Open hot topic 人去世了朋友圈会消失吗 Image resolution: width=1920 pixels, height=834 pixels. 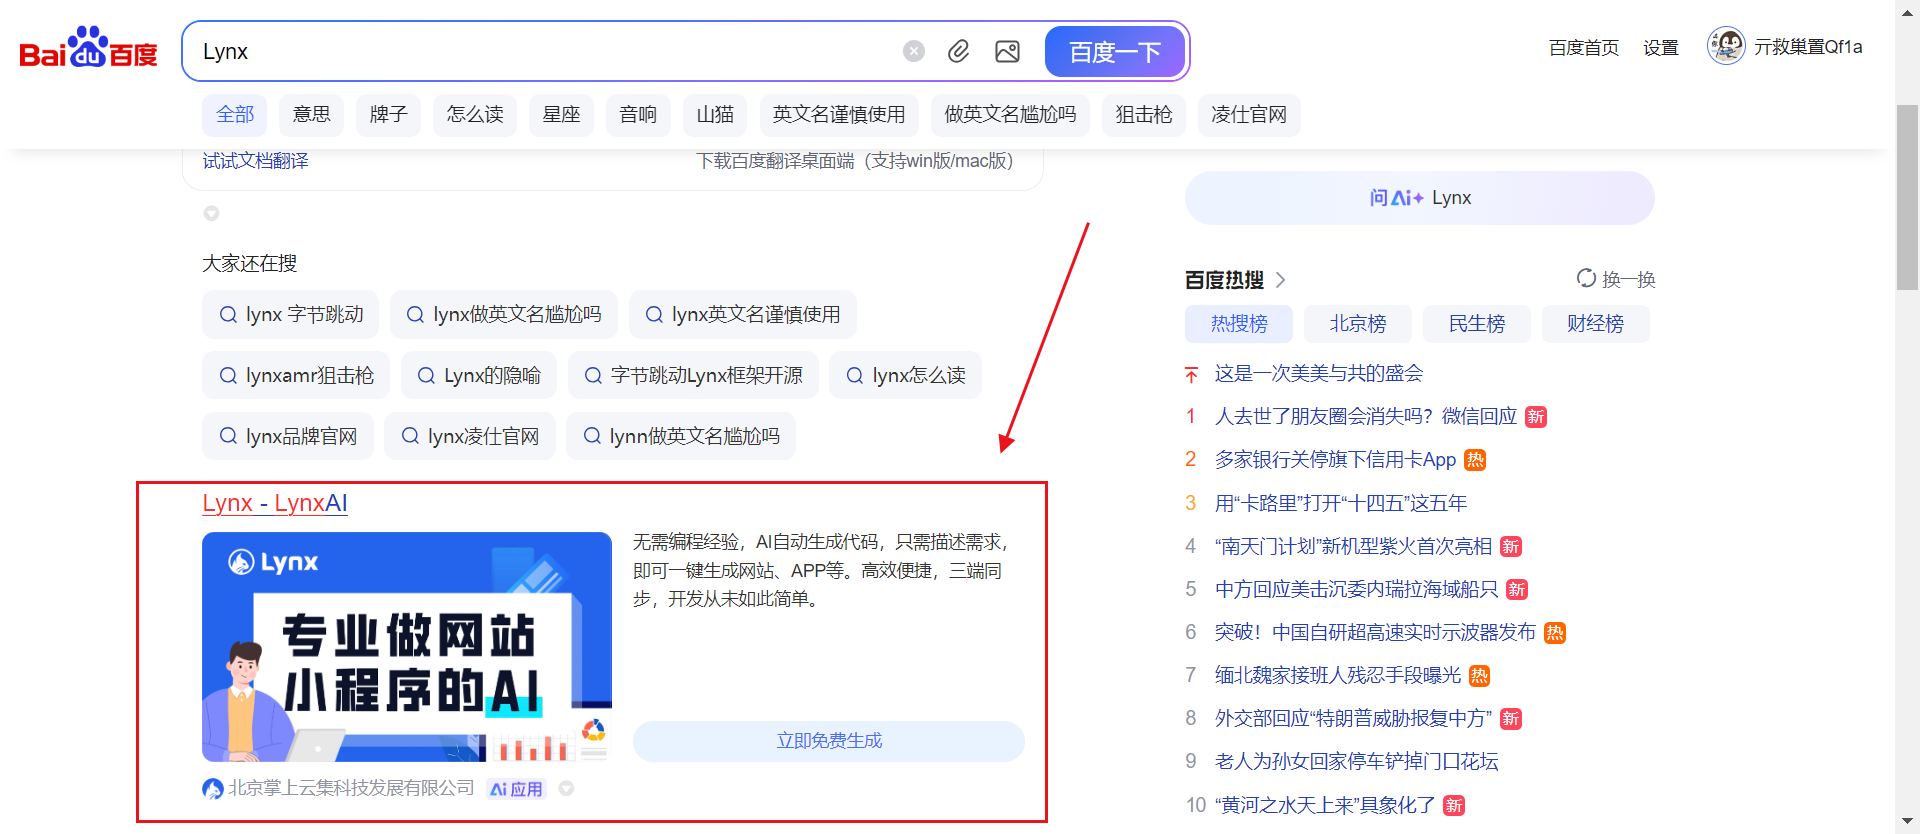tap(1366, 417)
